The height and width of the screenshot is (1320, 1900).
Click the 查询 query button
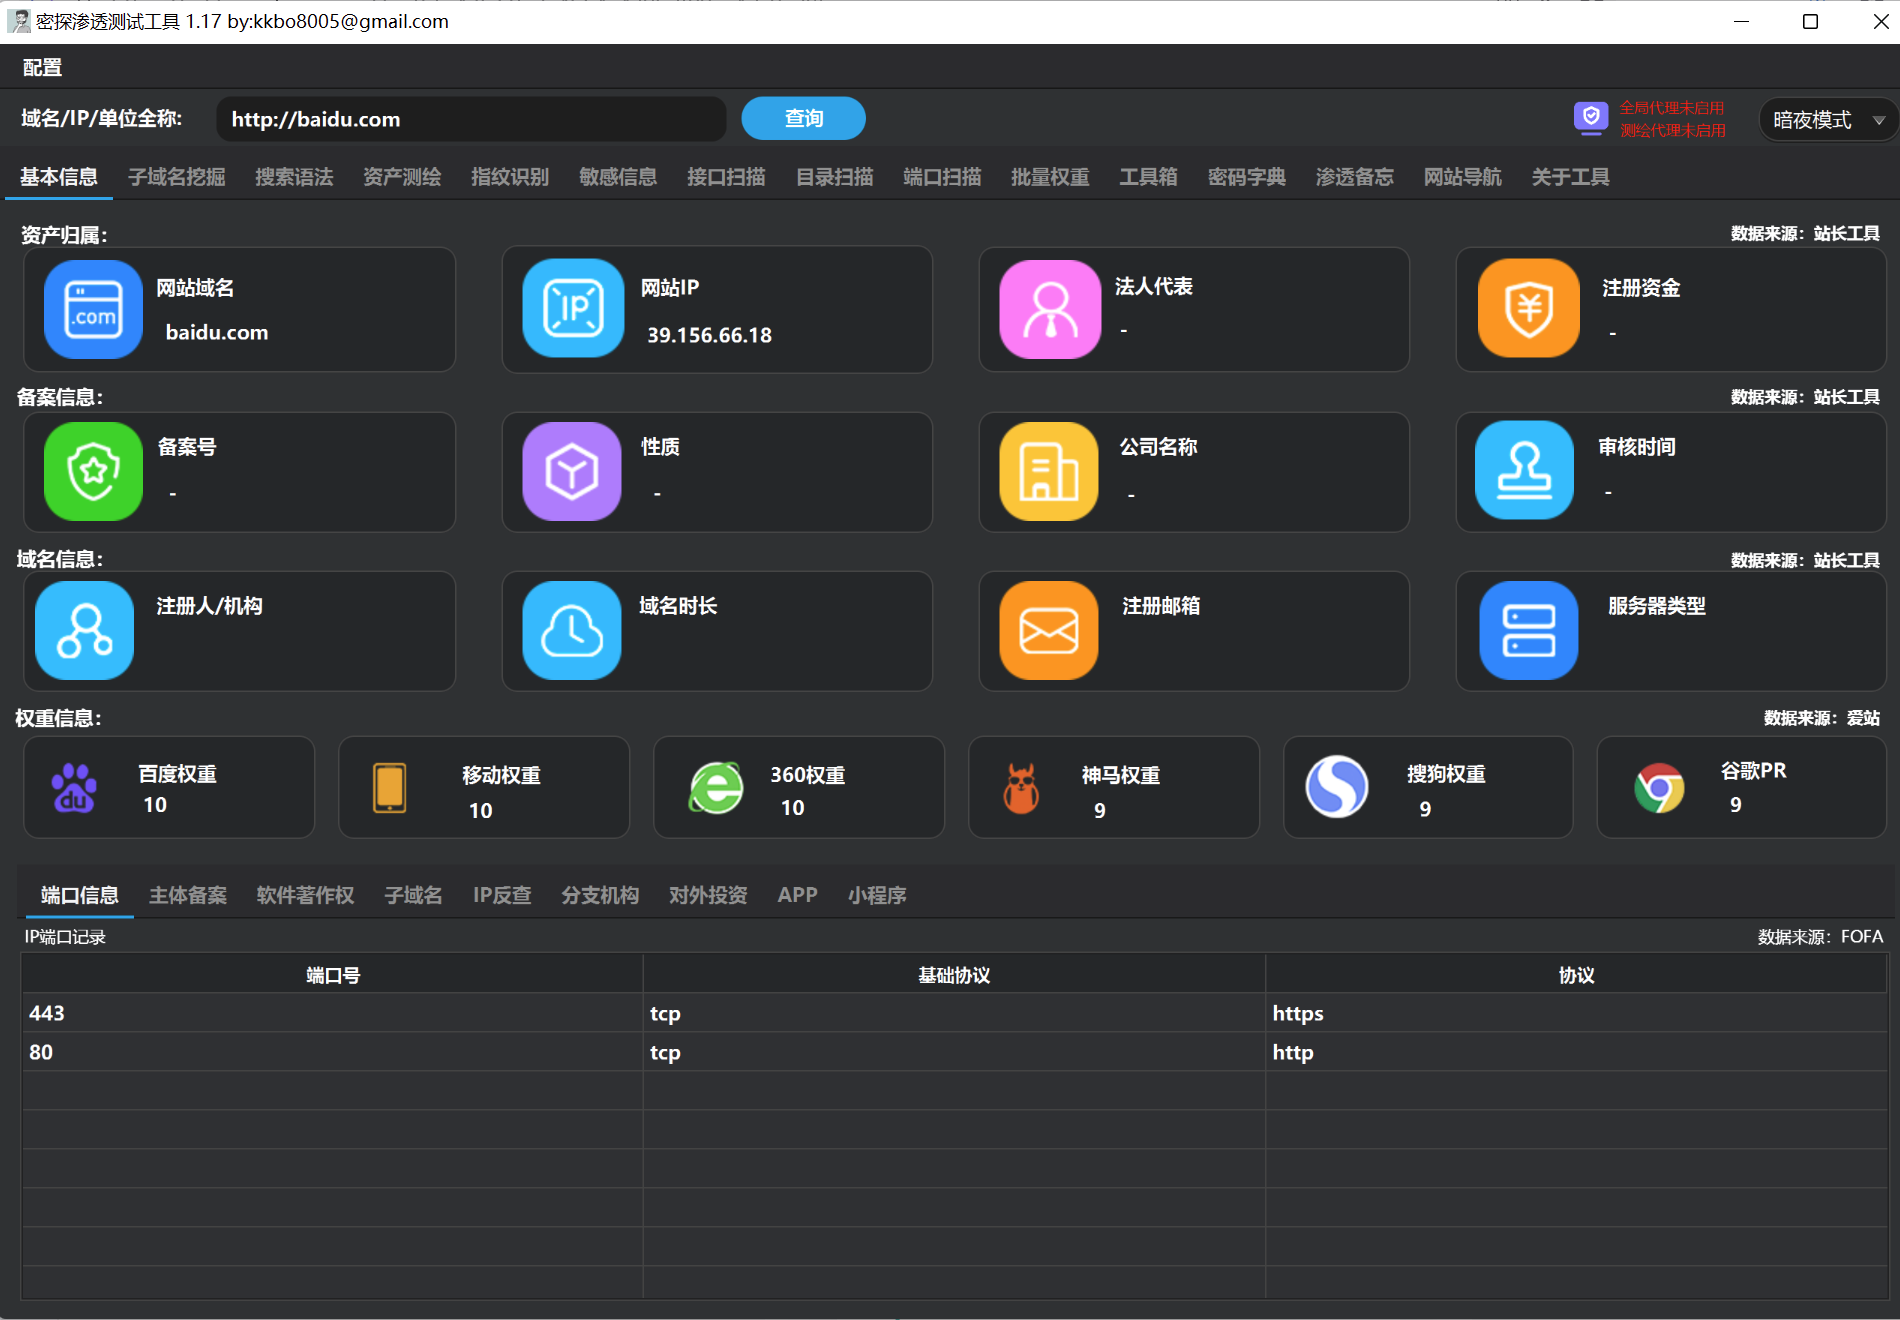(x=803, y=118)
